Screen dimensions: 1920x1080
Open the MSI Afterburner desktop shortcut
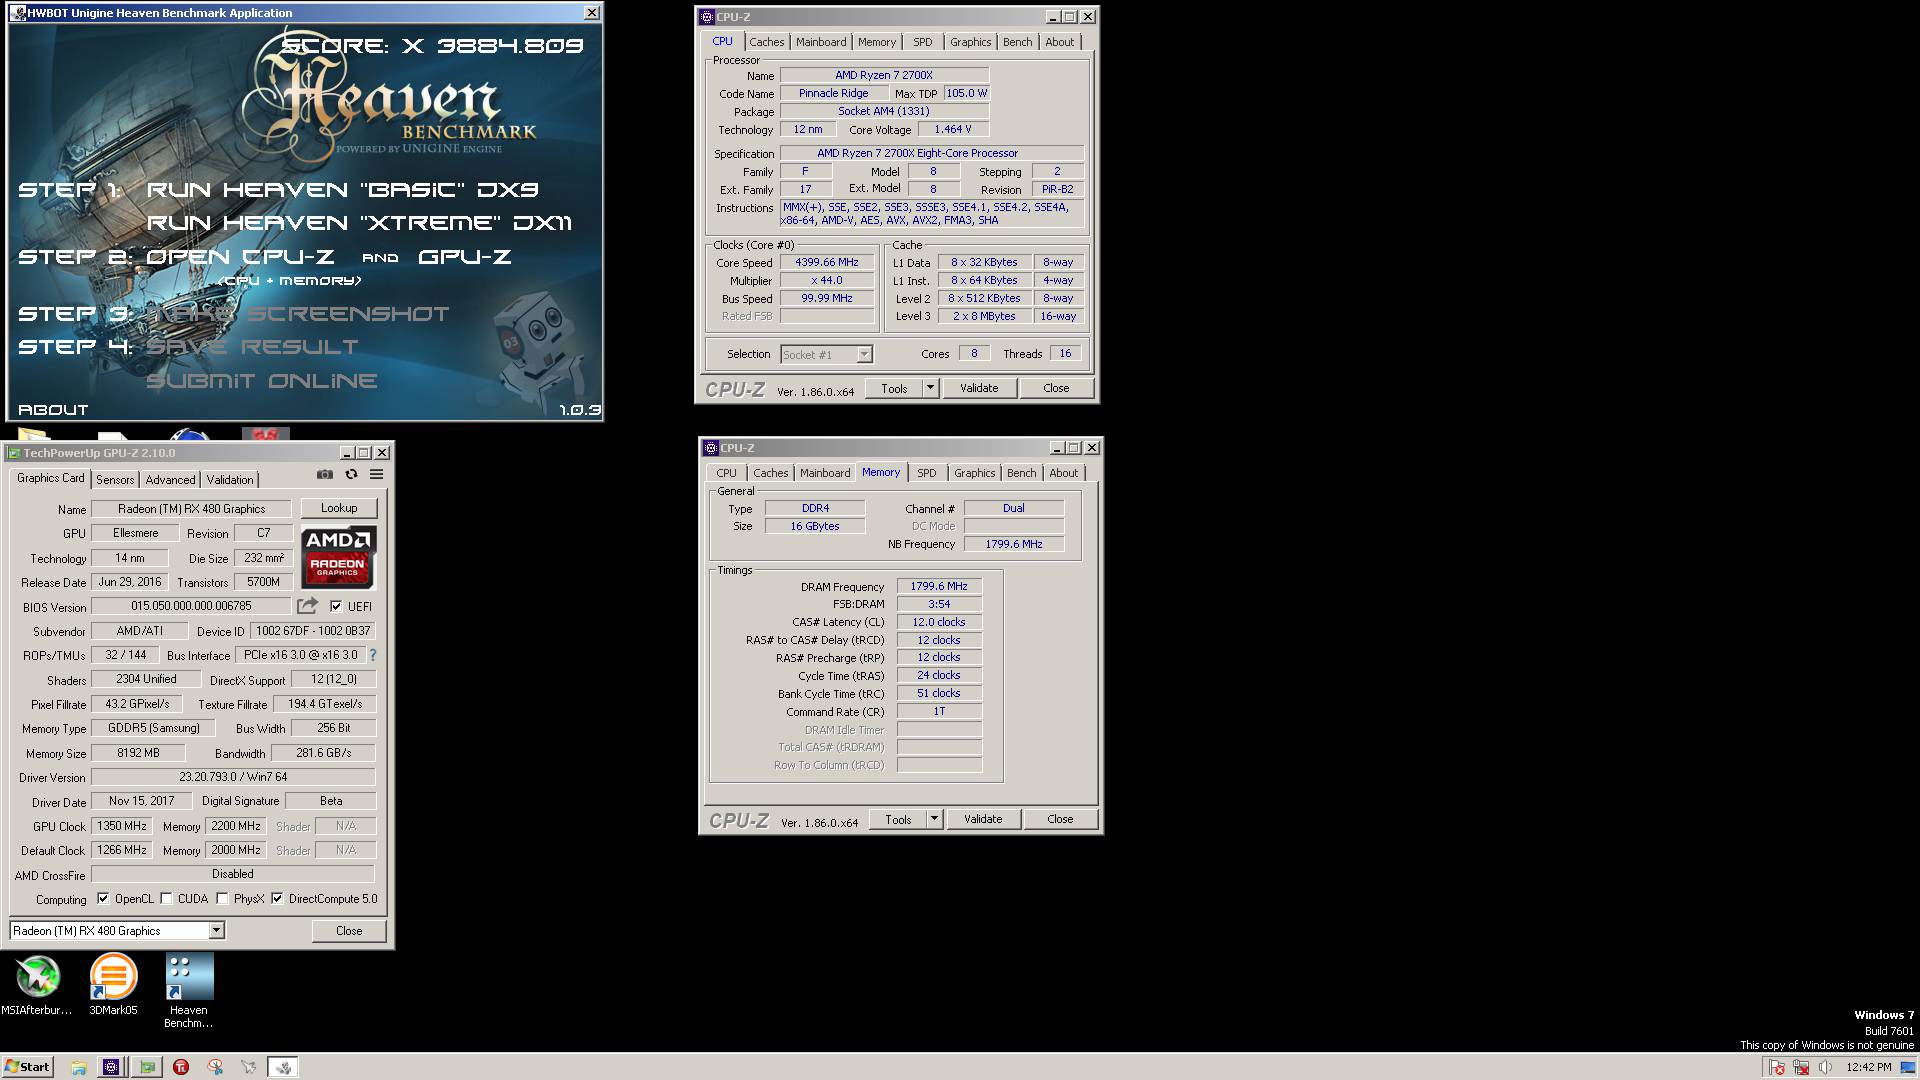click(37, 984)
